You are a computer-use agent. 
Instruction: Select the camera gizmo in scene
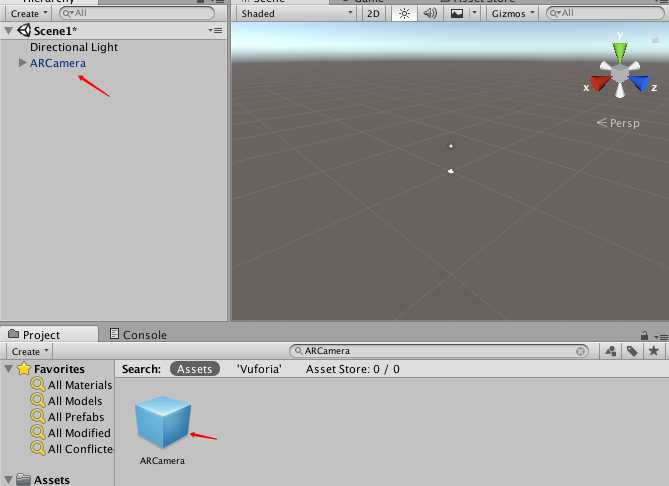point(451,171)
